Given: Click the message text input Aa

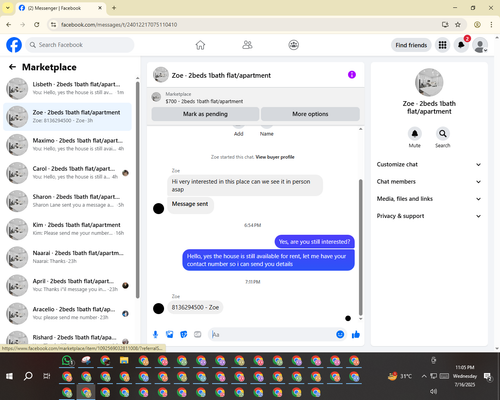Looking at the screenshot, I should tap(273, 334).
